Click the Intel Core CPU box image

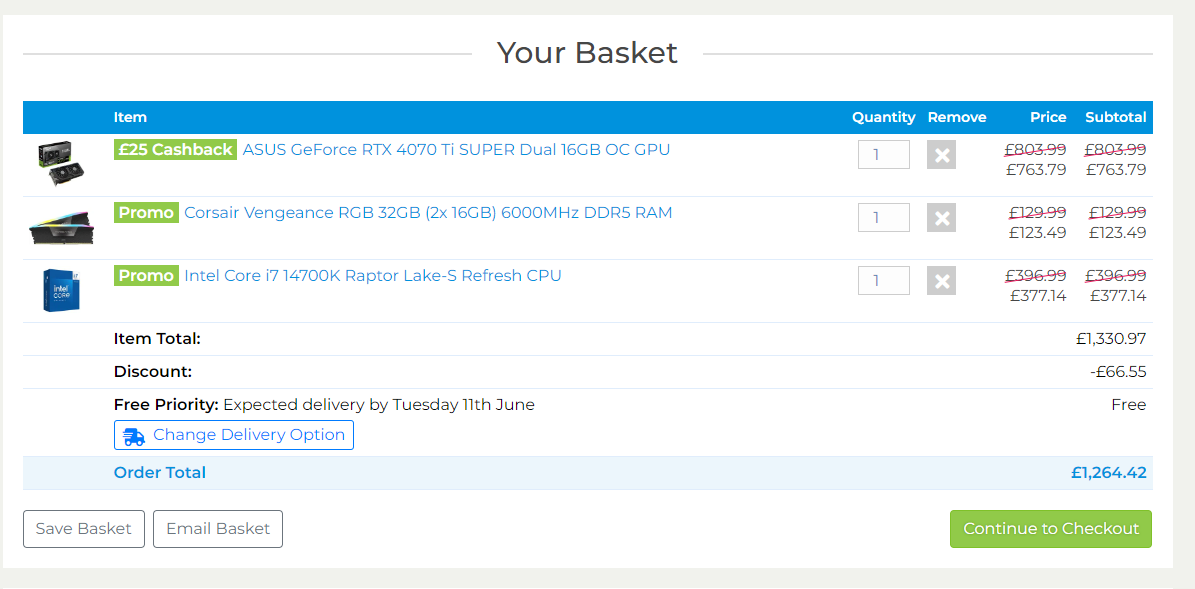[x=61, y=290]
